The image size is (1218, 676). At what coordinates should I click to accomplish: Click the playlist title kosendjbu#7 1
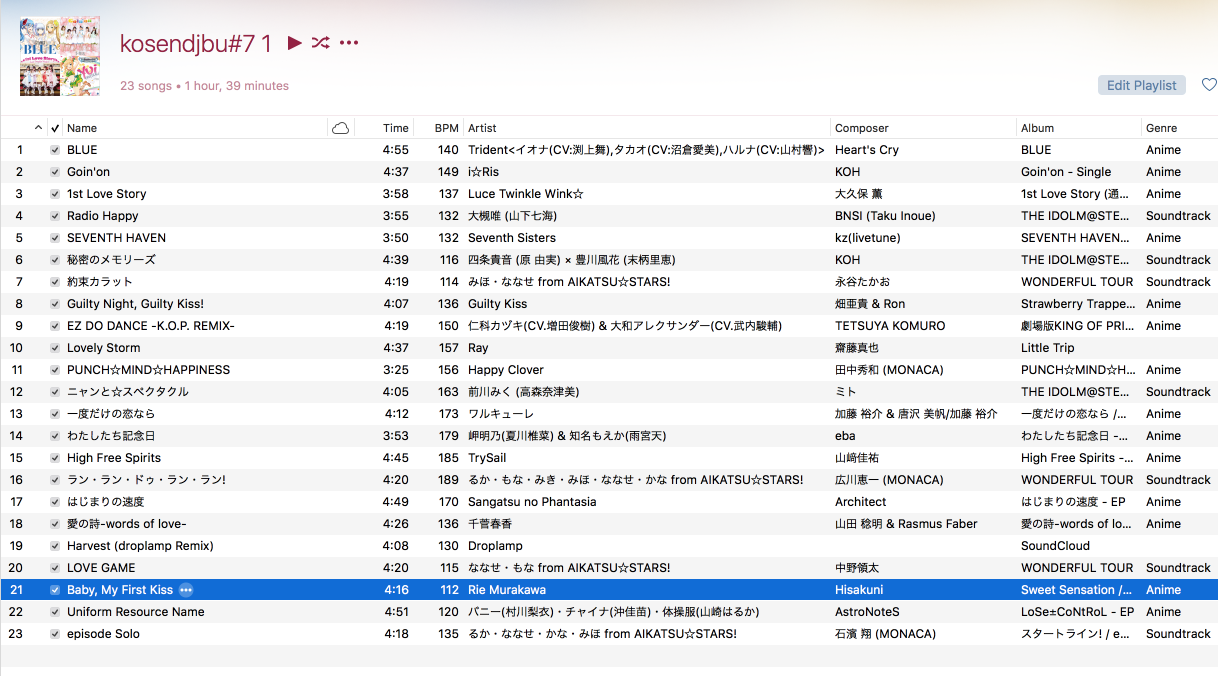196,43
